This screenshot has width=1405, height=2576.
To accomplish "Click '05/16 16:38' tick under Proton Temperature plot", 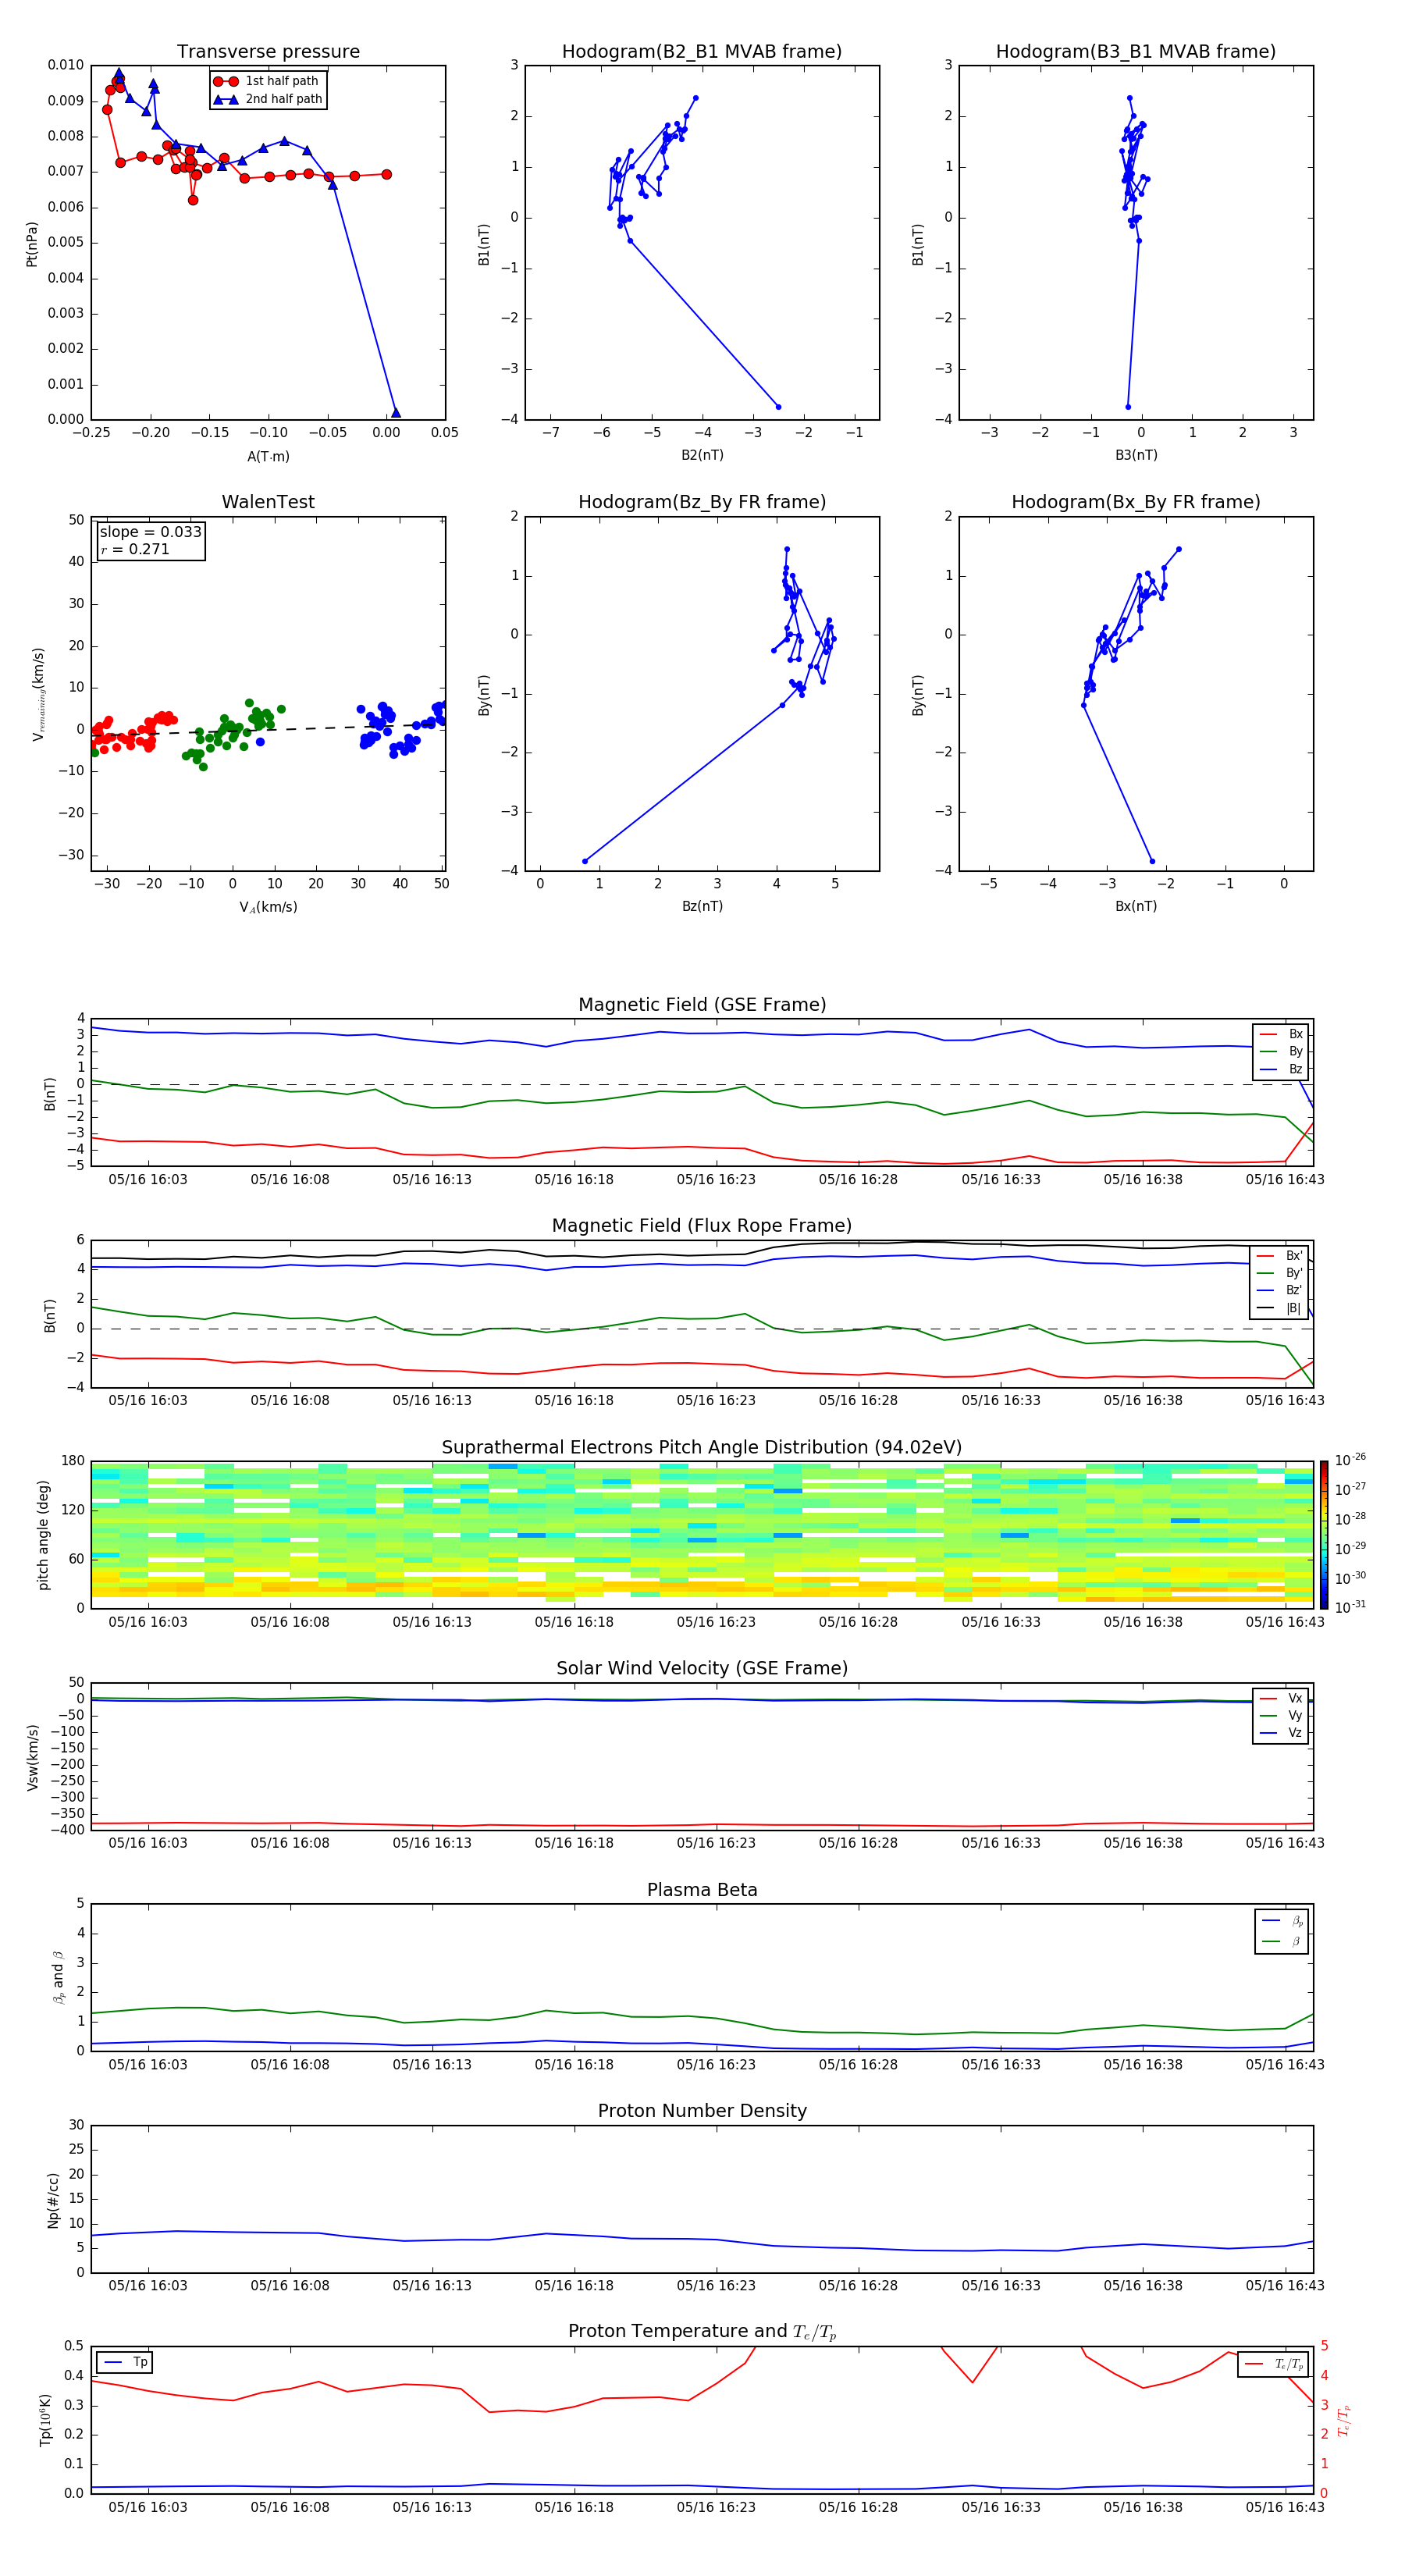I will point(1143,2508).
